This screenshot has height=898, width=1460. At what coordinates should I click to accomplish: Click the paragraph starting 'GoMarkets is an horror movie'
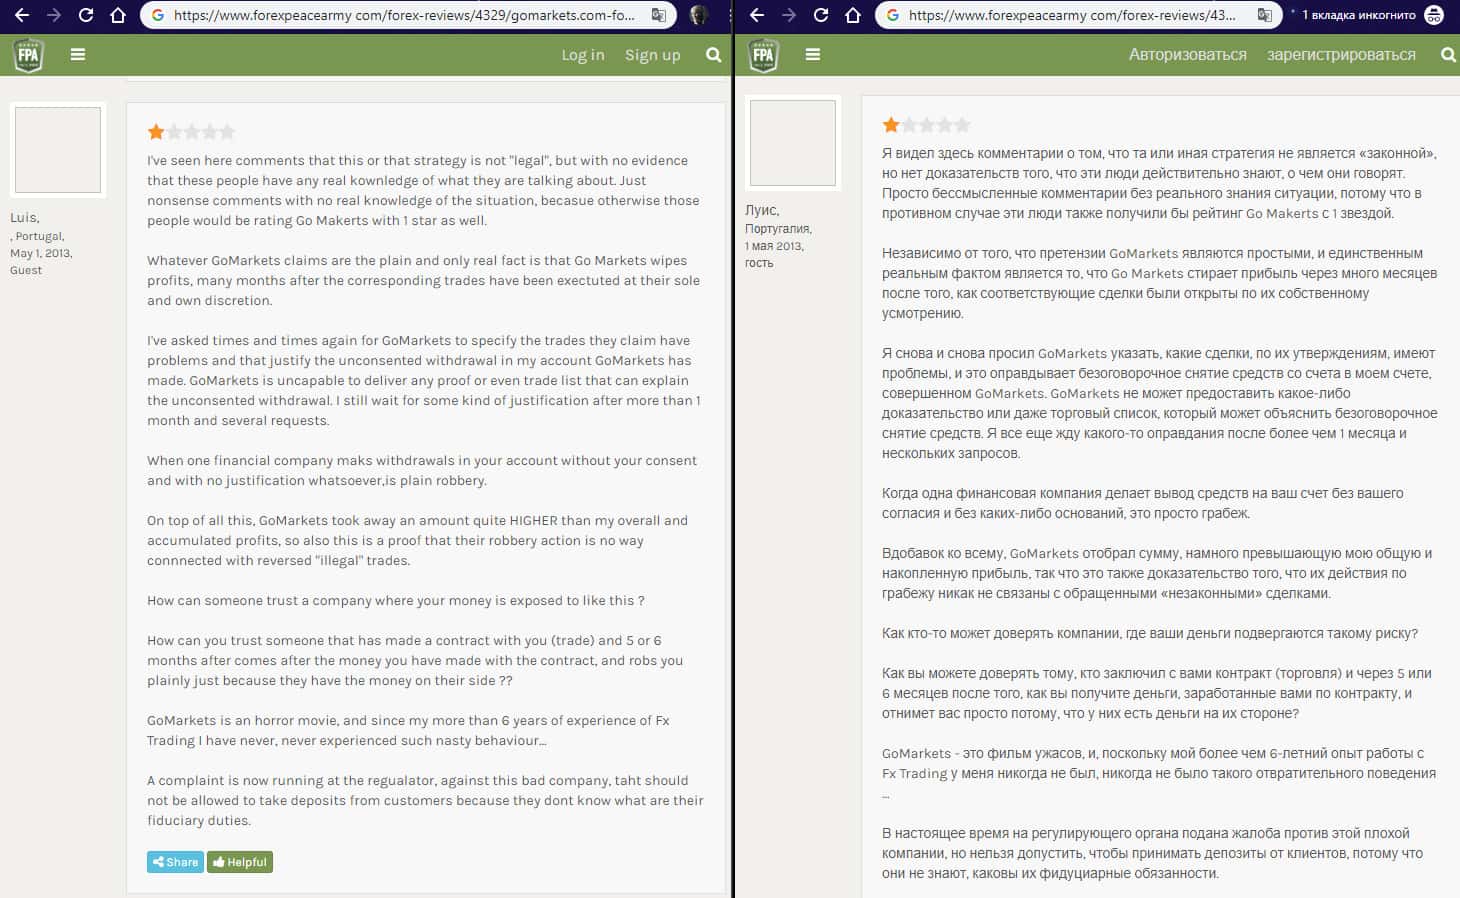(408, 731)
